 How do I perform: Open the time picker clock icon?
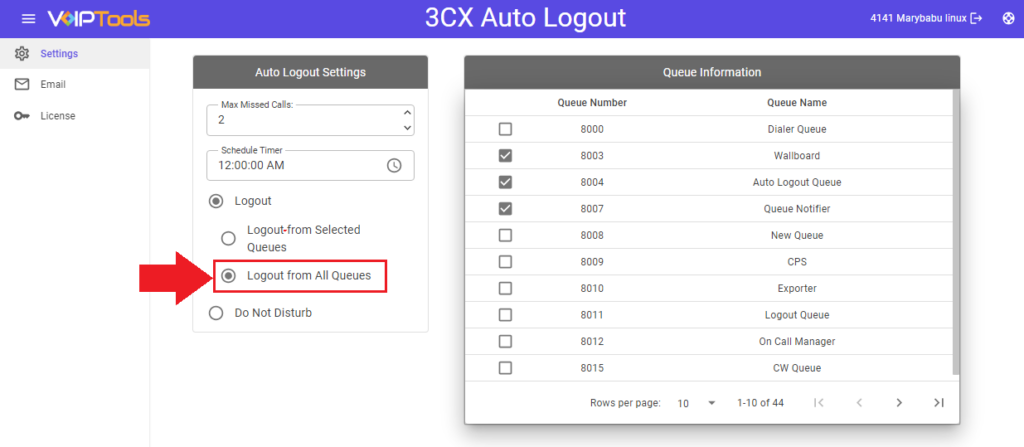click(x=394, y=165)
